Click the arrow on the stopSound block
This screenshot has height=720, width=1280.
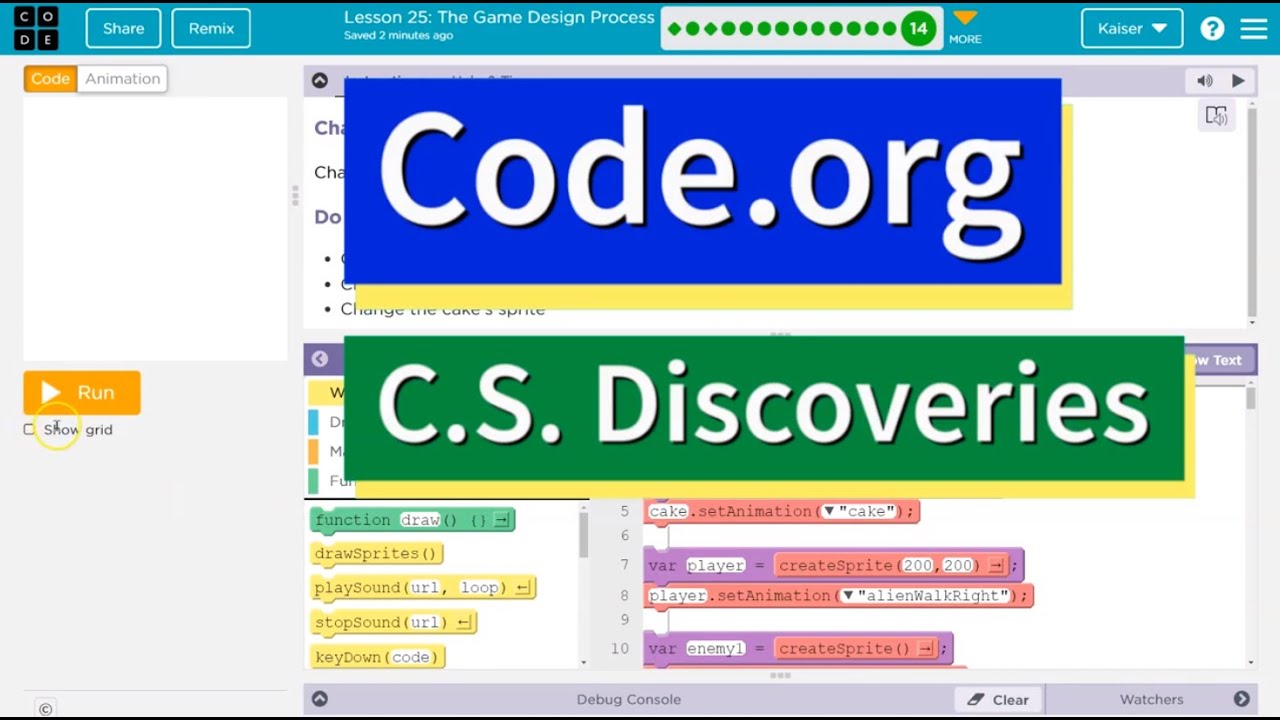[463, 622]
